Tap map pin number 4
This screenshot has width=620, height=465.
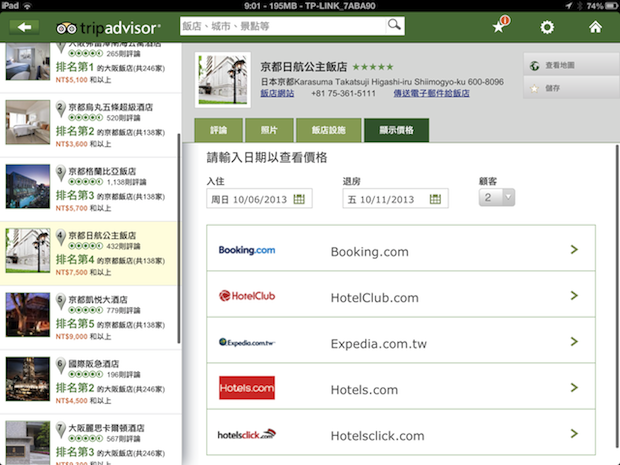click(60, 237)
